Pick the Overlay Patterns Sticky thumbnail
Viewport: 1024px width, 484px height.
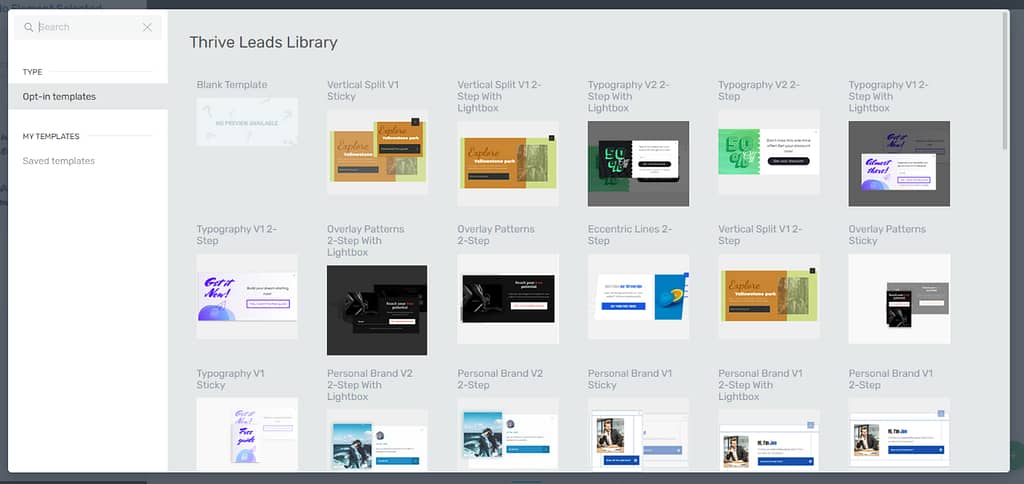pyautogui.click(x=899, y=299)
